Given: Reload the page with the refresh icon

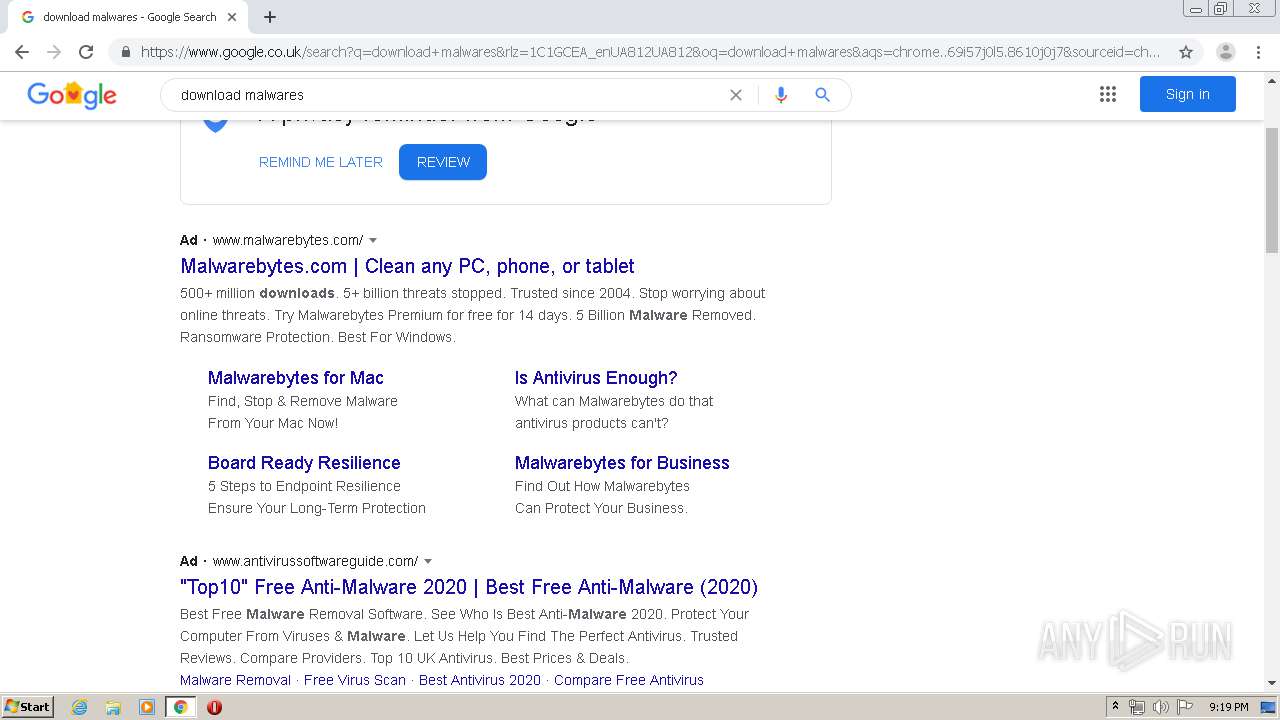Looking at the screenshot, I should point(86,52).
